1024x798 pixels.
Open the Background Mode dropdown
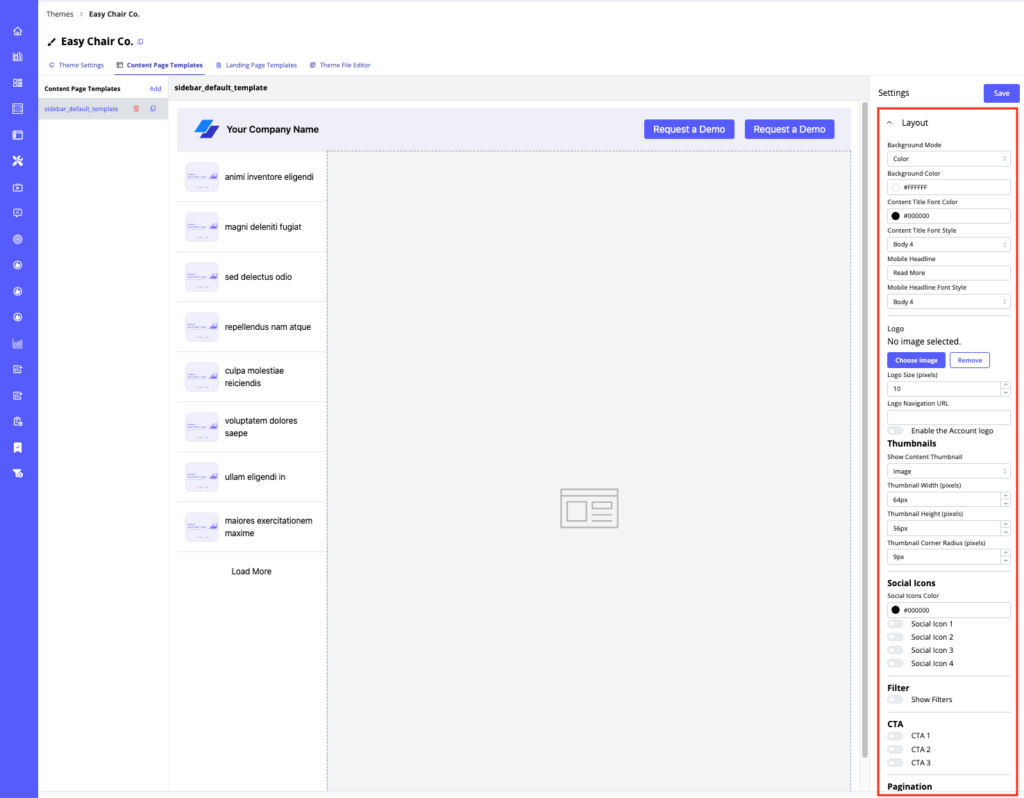click(948, 158)
